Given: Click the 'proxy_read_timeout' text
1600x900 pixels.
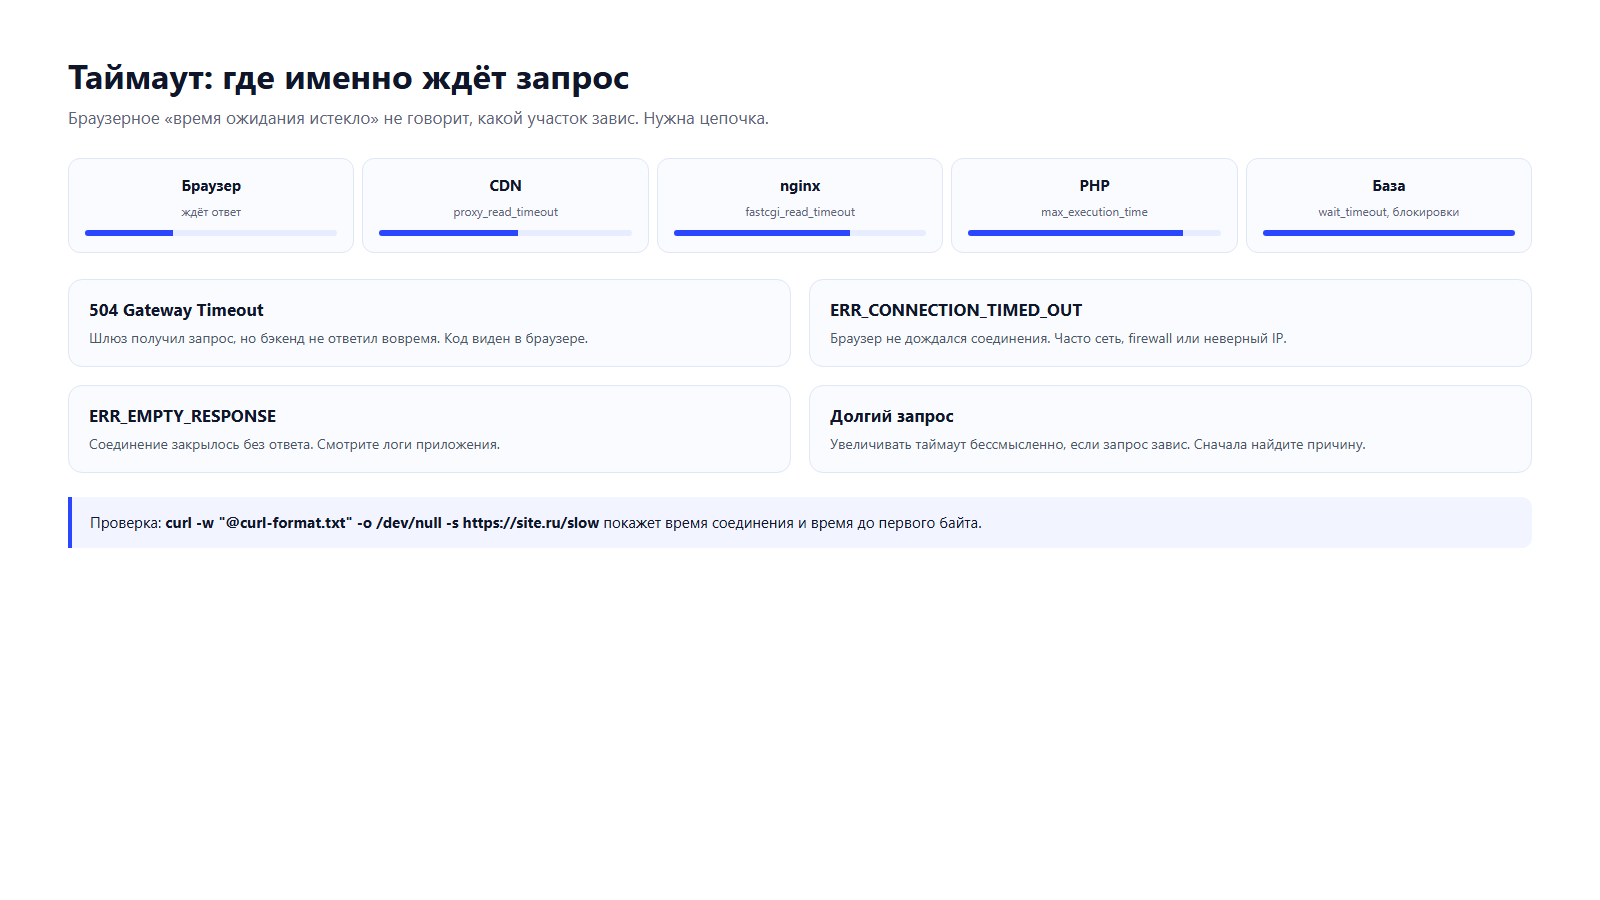Looking at the screenshot, I should tap(505, 212).
